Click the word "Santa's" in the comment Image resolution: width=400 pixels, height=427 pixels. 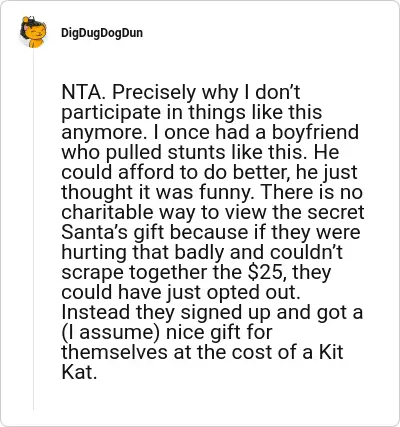pos(95,232)
